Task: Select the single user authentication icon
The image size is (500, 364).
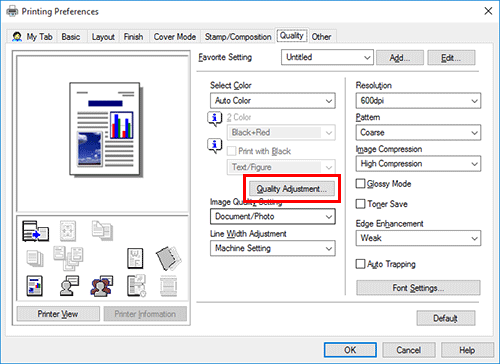Action: pyautogui.click(x=69, y=286)
